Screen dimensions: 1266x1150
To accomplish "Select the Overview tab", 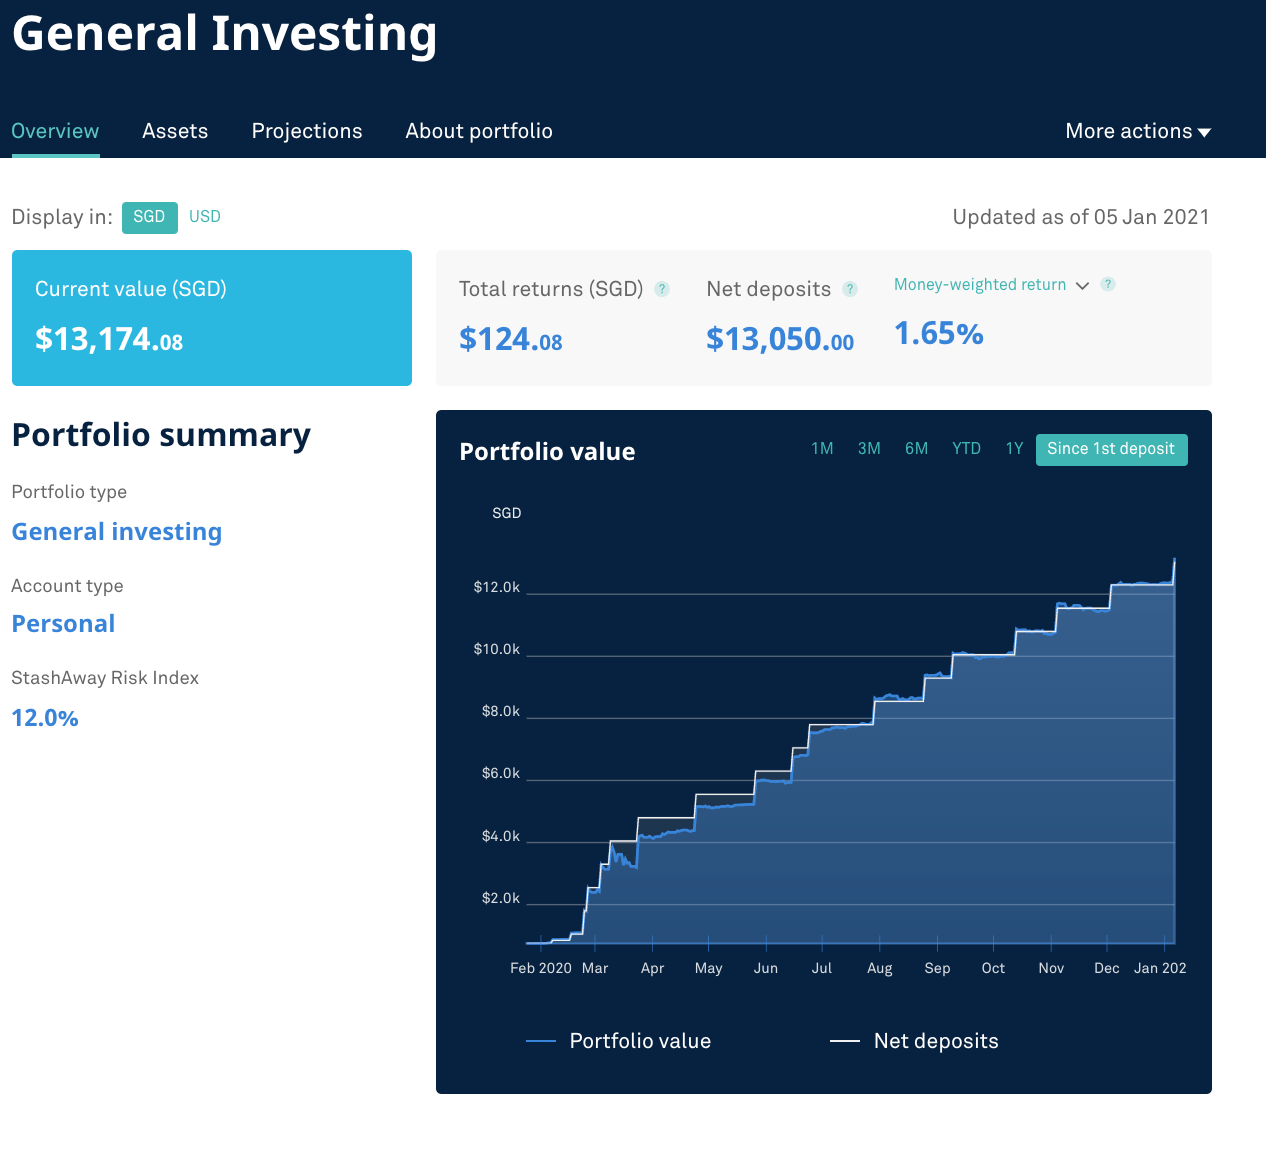I will click(55, 131).
